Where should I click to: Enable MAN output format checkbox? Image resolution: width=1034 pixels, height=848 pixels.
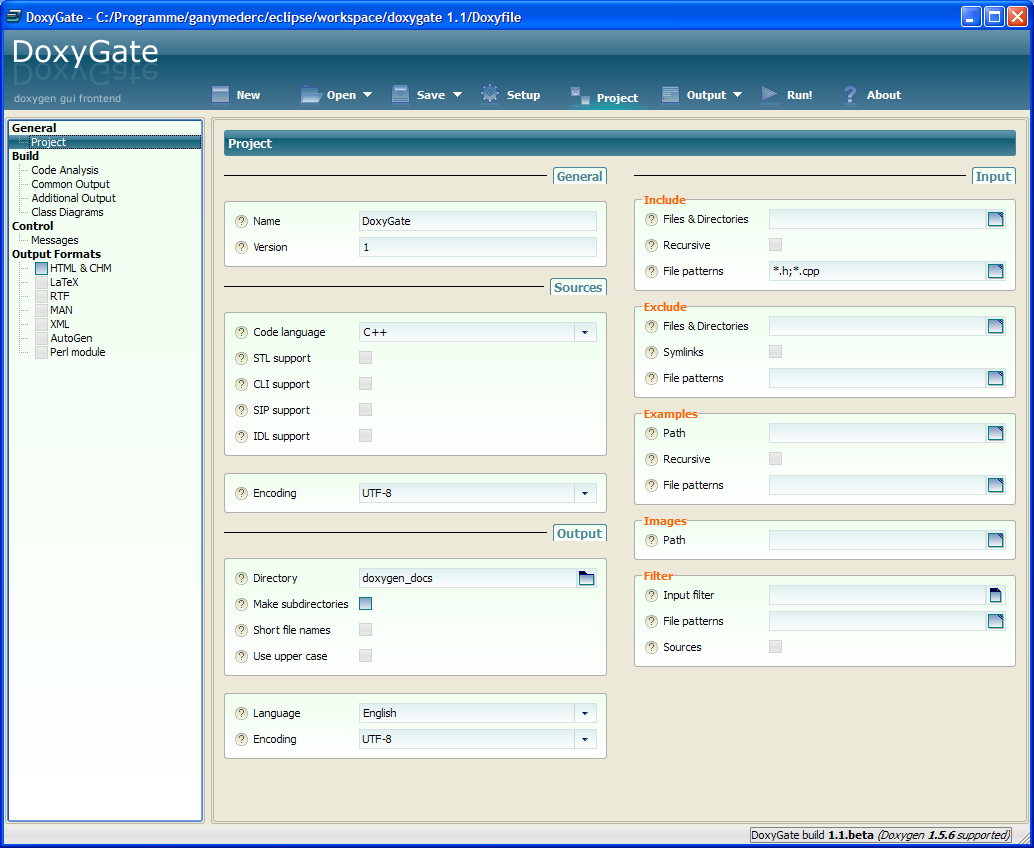pyautogui.click(x=42, y=310)
